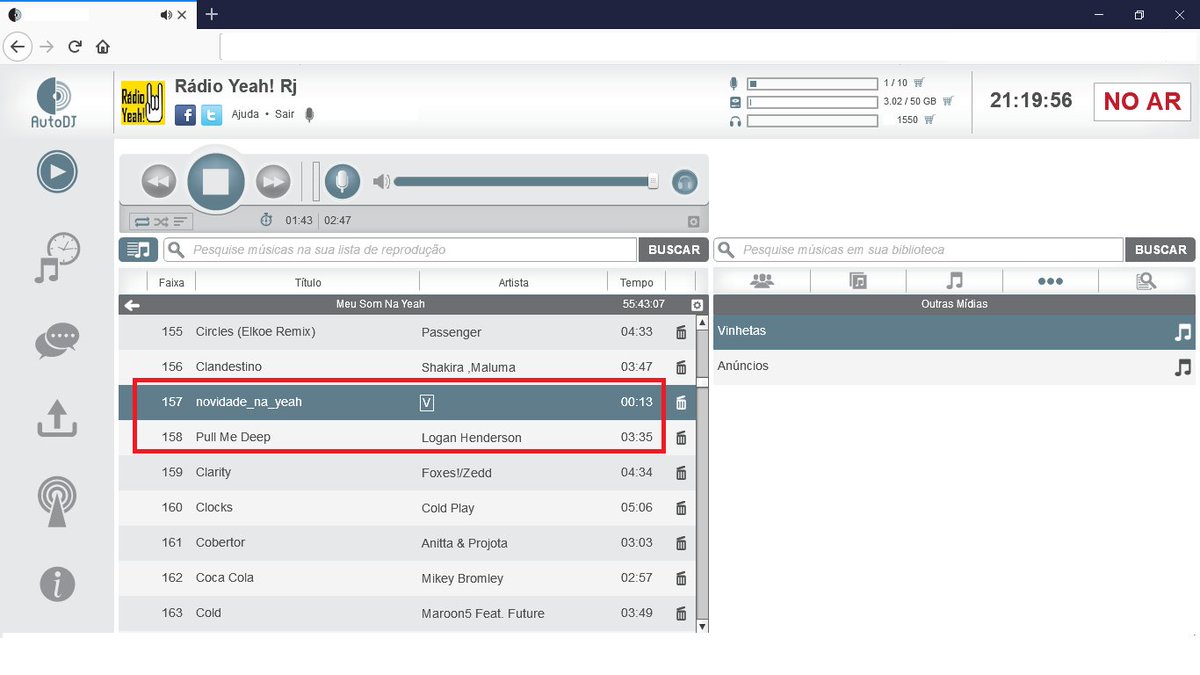
Task: Sort by the Artista column header
Action: [x=514, y=283]
